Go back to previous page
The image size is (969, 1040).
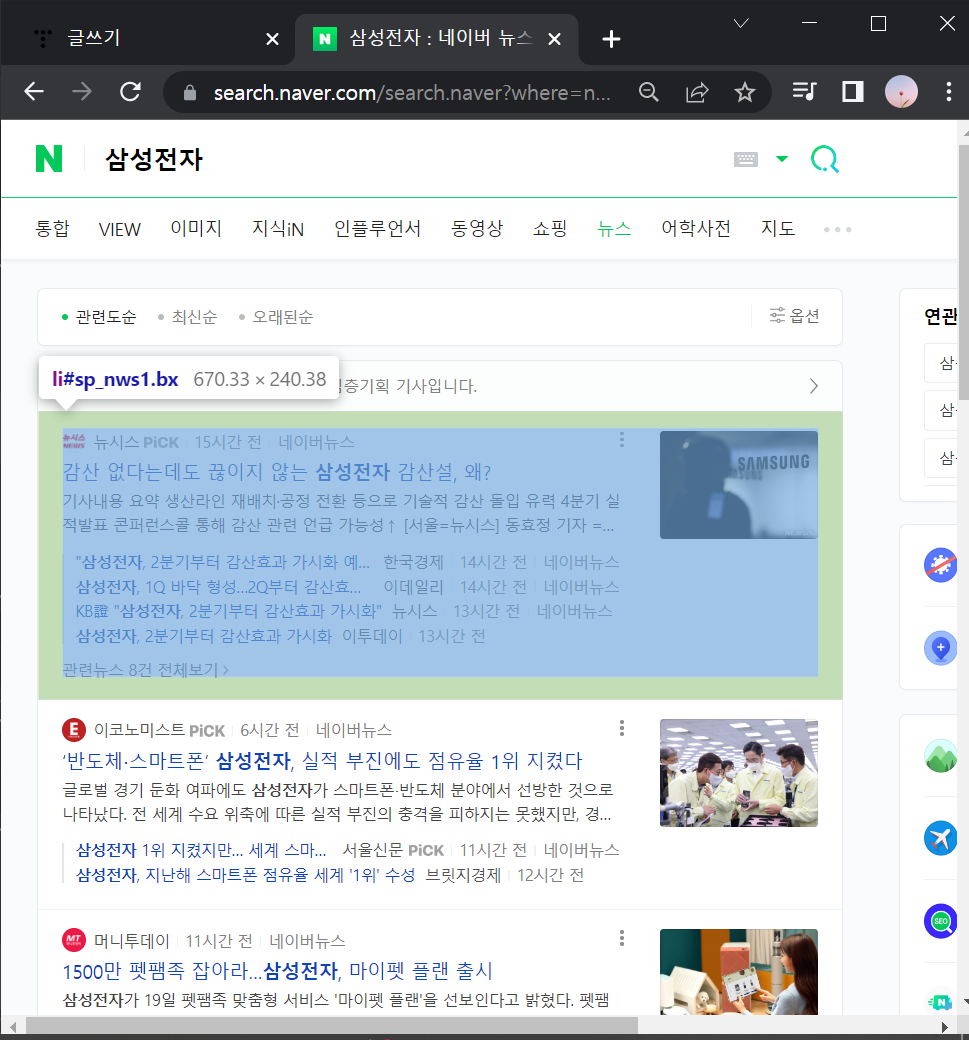pos(34,92)
